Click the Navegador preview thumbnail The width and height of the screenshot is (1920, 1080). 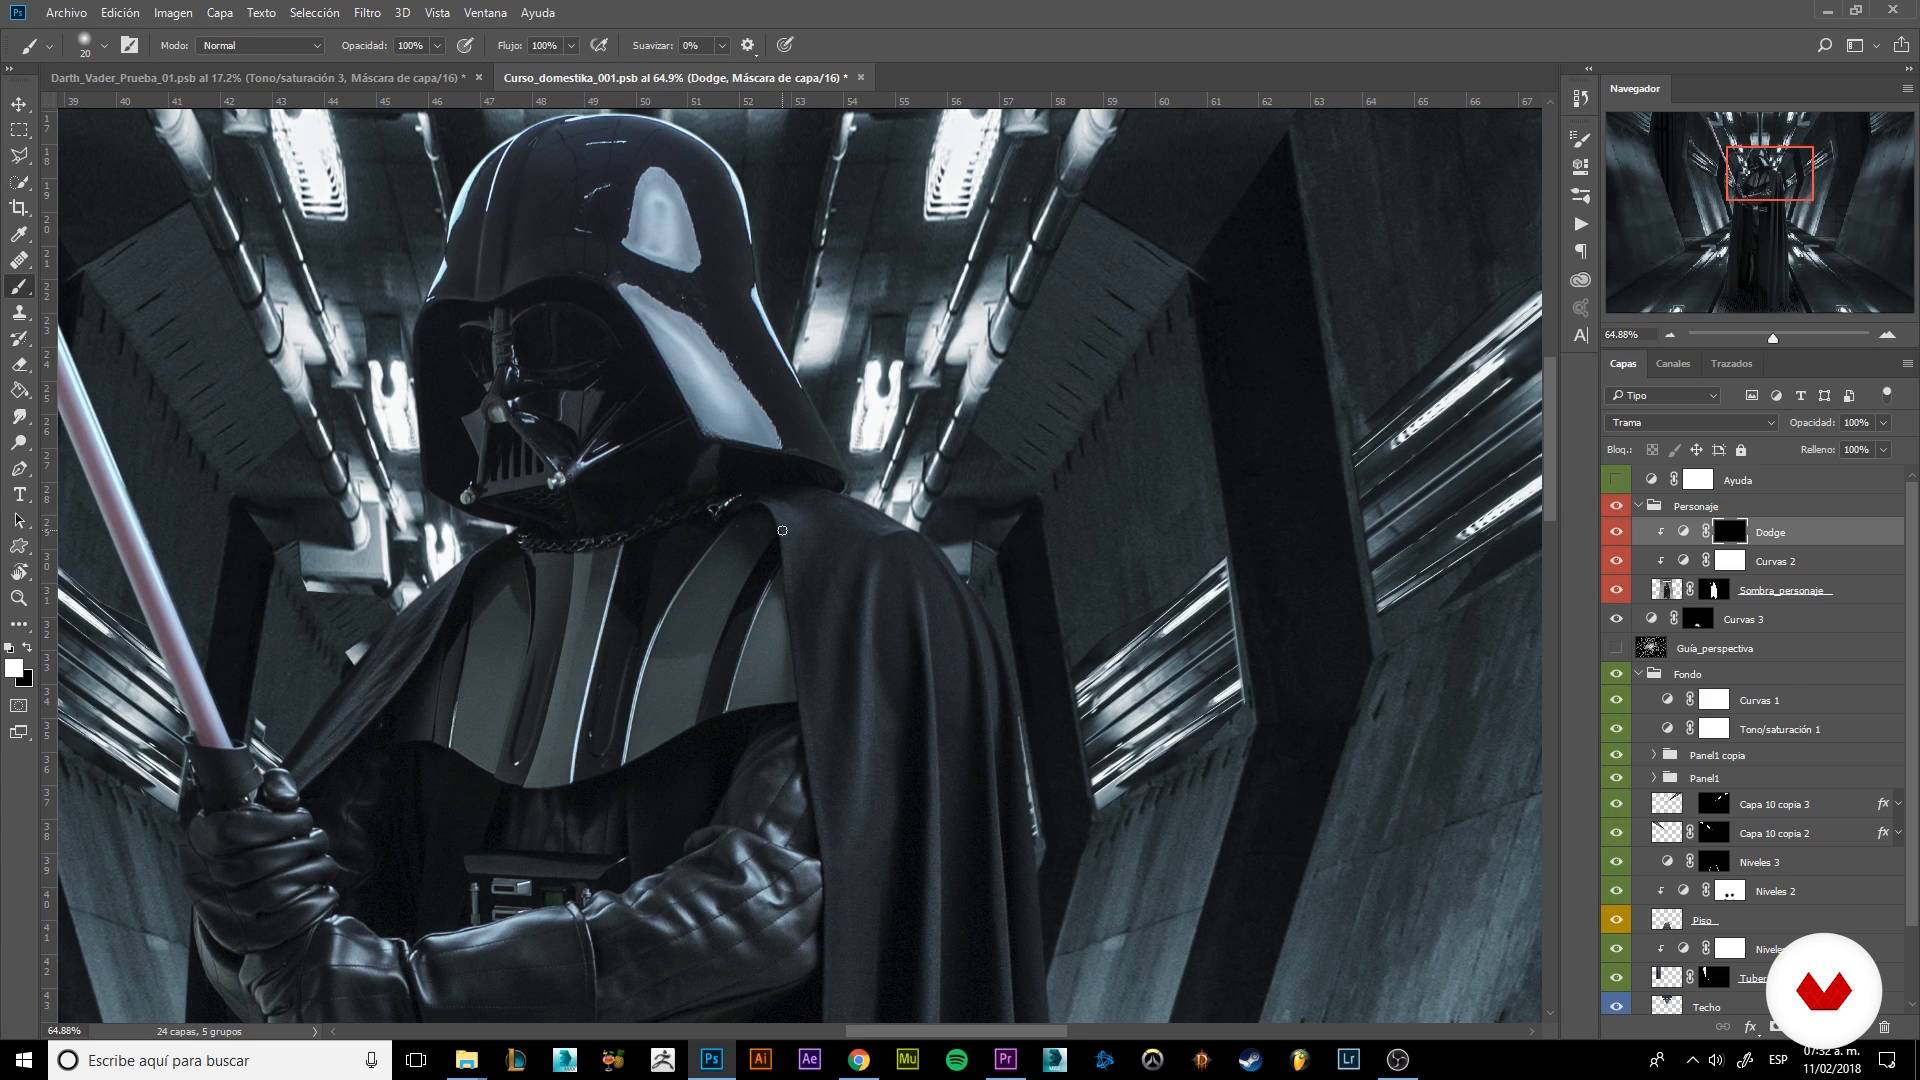pyautogui.click(x=1760, y=212)
